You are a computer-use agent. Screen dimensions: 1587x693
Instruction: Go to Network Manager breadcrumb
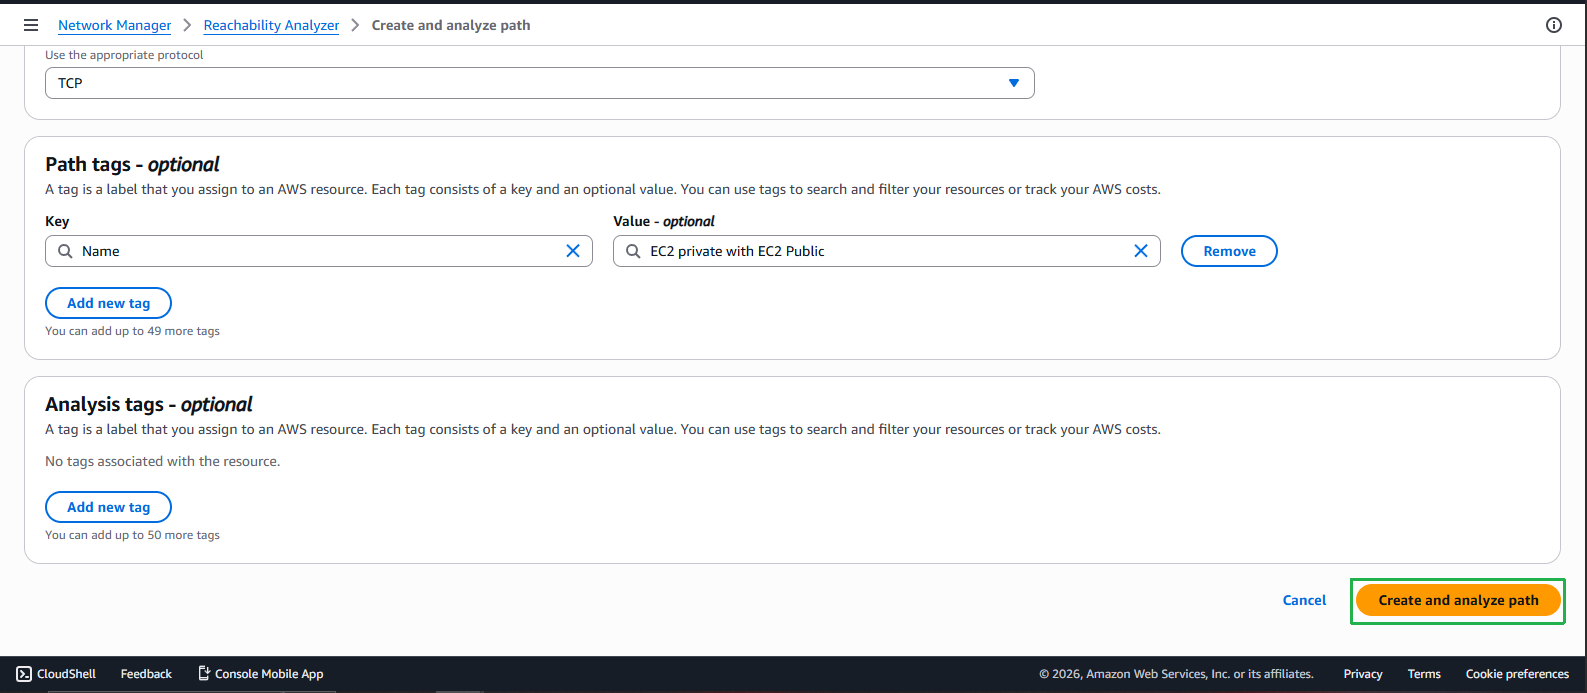[114, 25]
